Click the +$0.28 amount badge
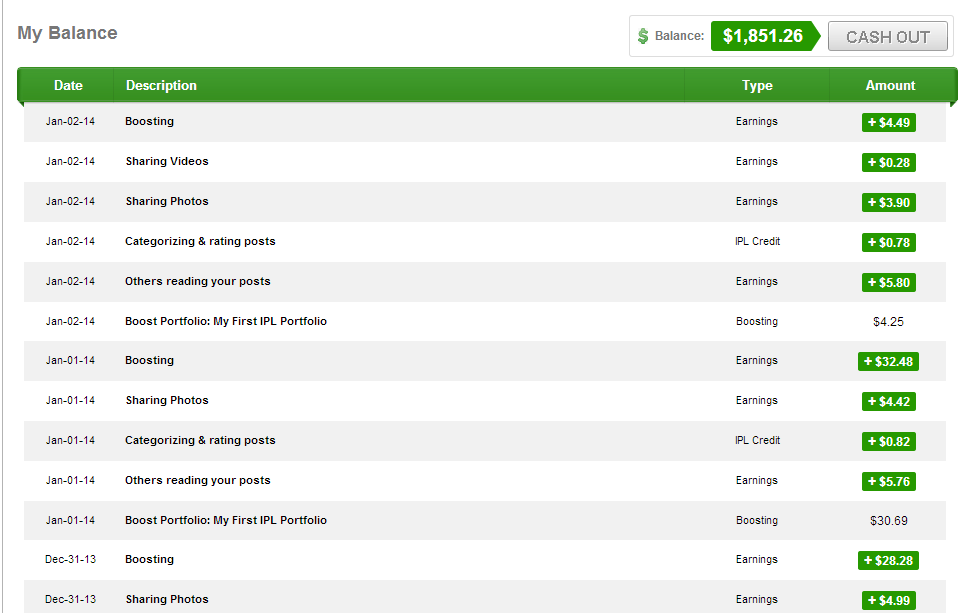The height and width of the screenshot is (613, 971). (x=888, y=162)
